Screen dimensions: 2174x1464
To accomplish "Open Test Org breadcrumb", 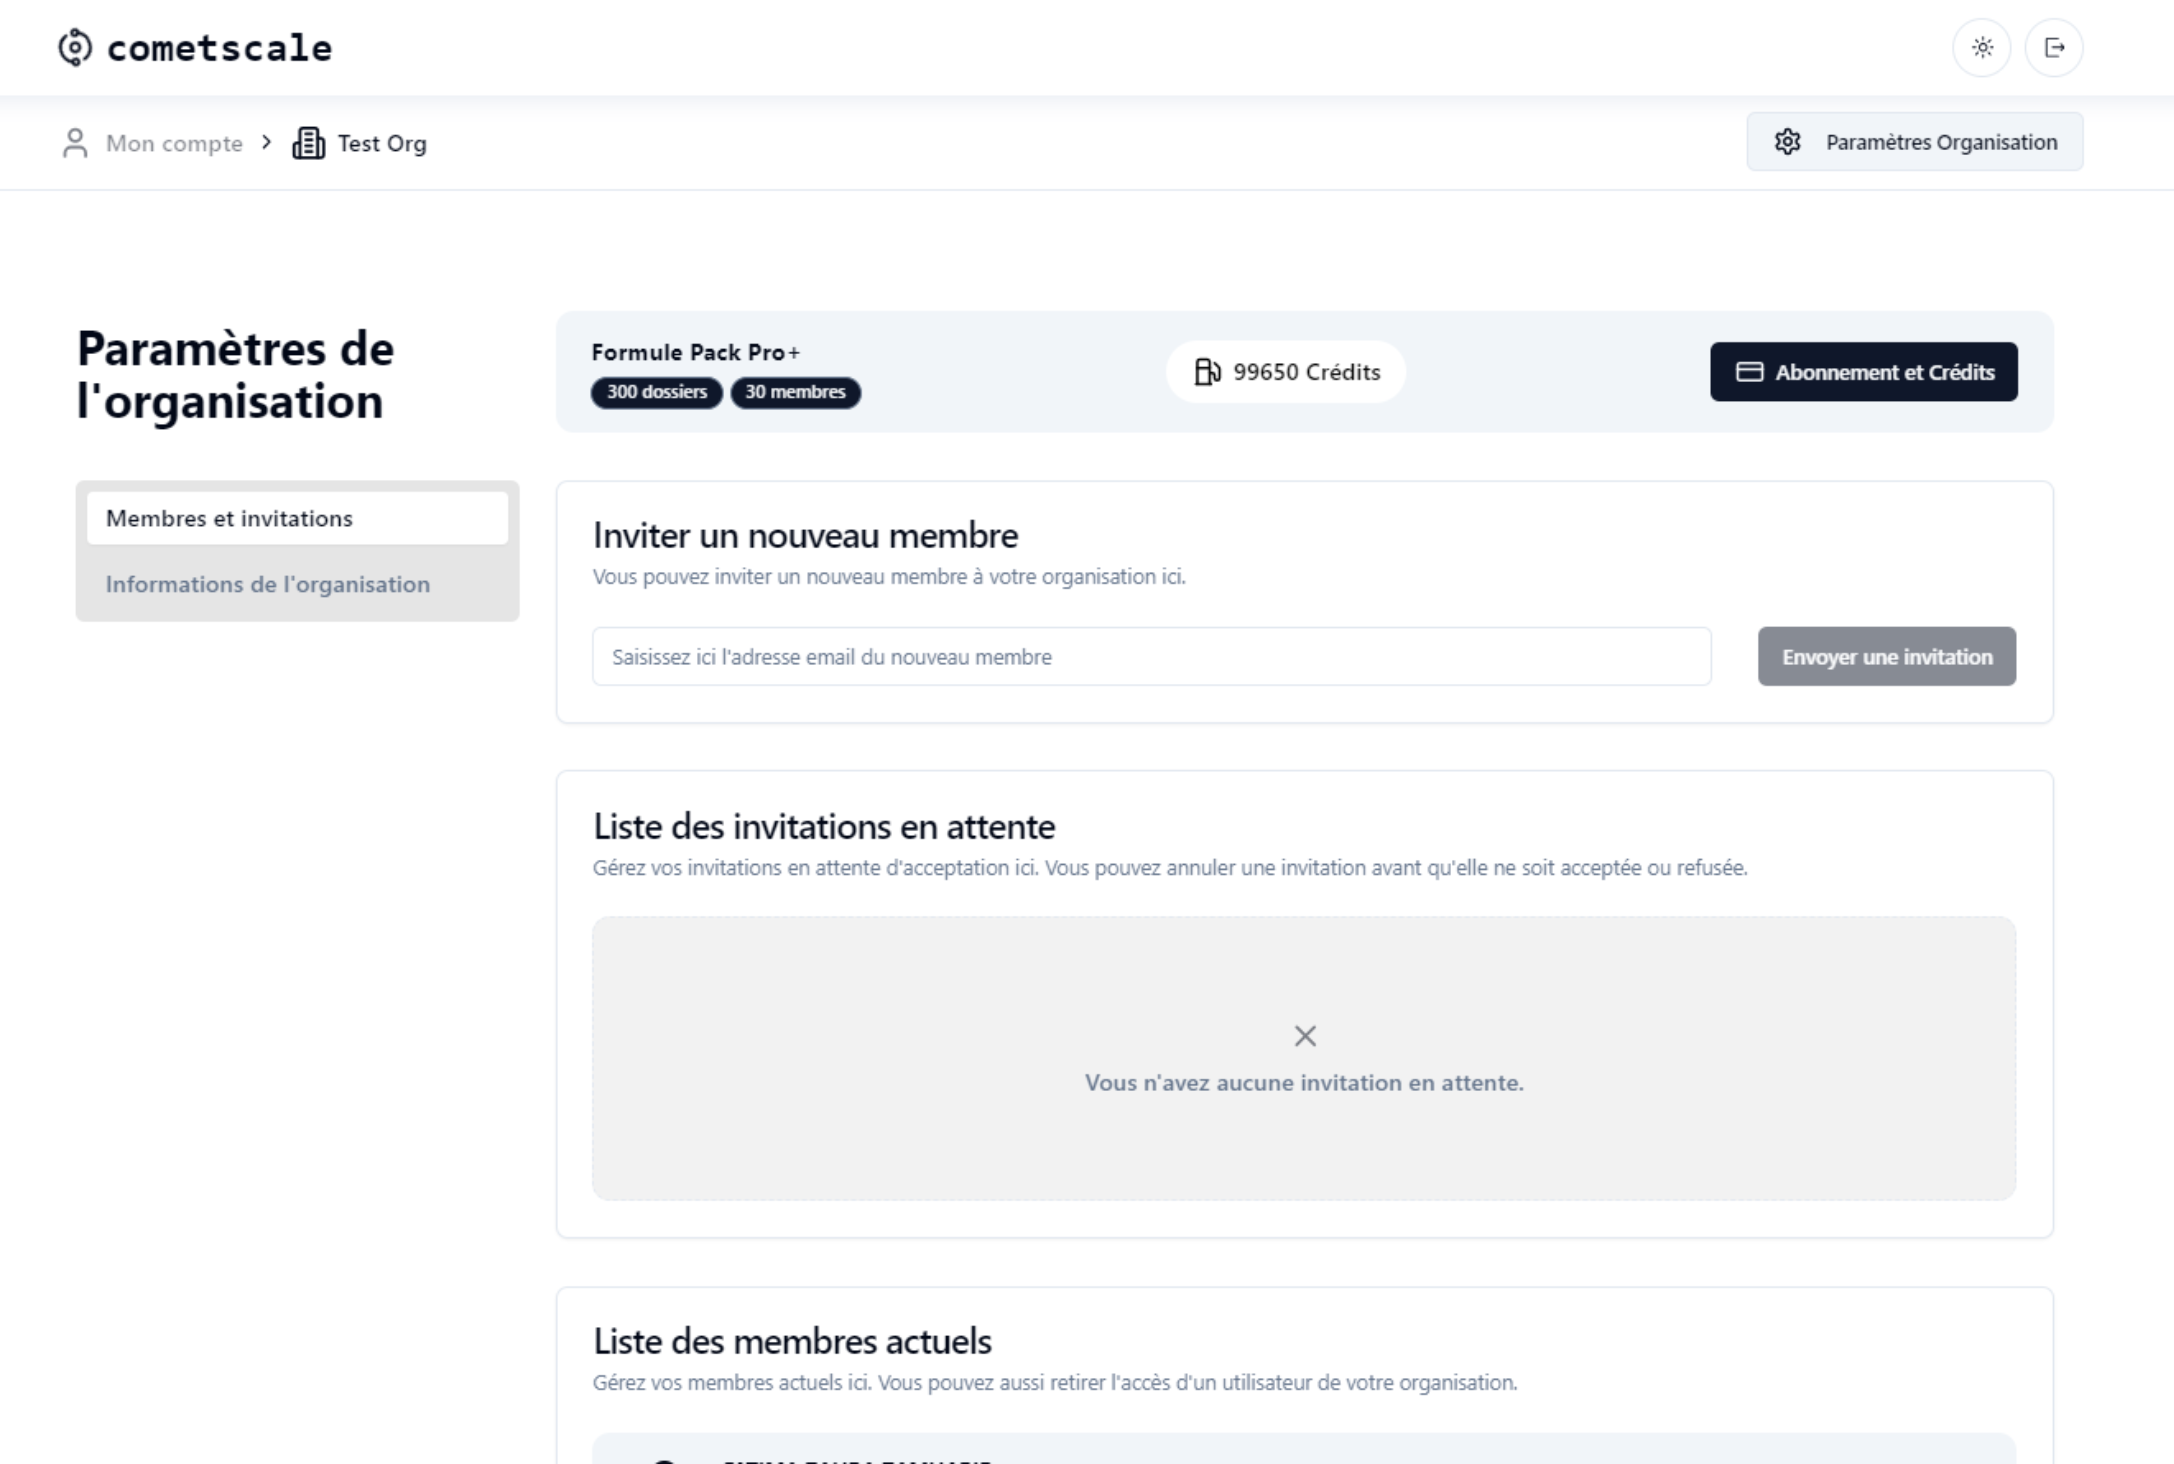I will pos(382,143).
